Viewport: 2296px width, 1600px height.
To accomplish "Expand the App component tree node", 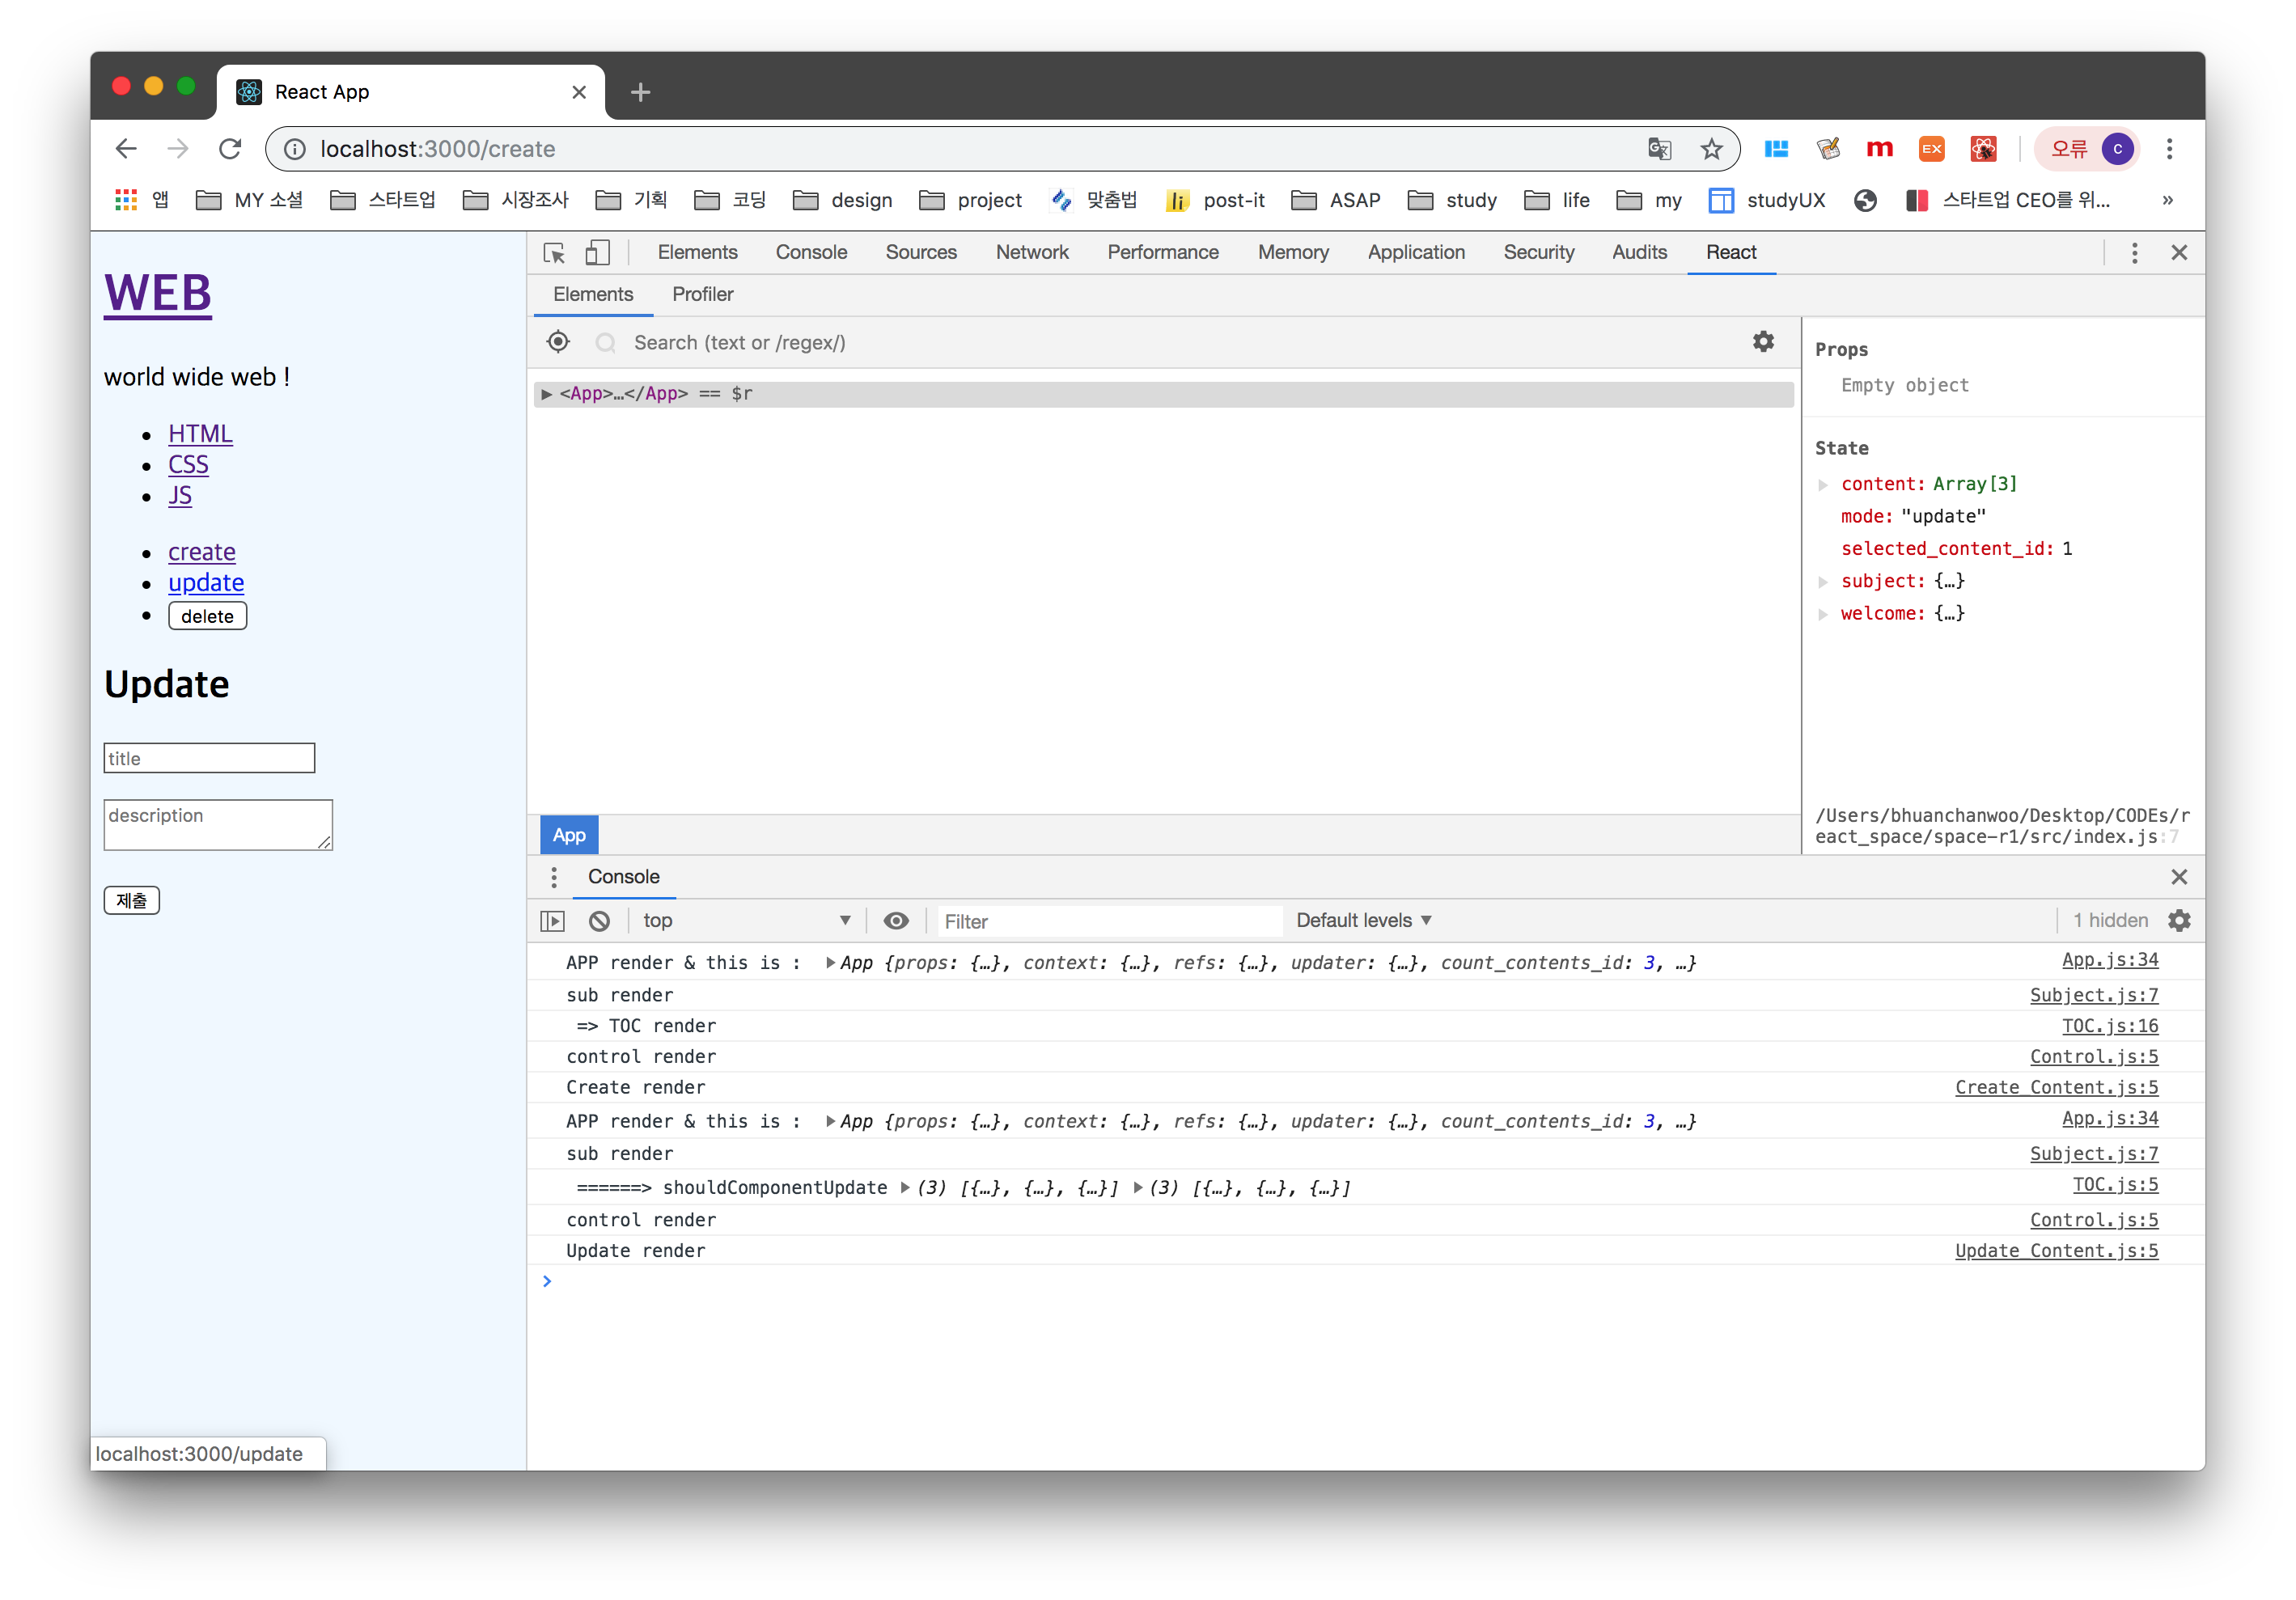I will (546, 394).
